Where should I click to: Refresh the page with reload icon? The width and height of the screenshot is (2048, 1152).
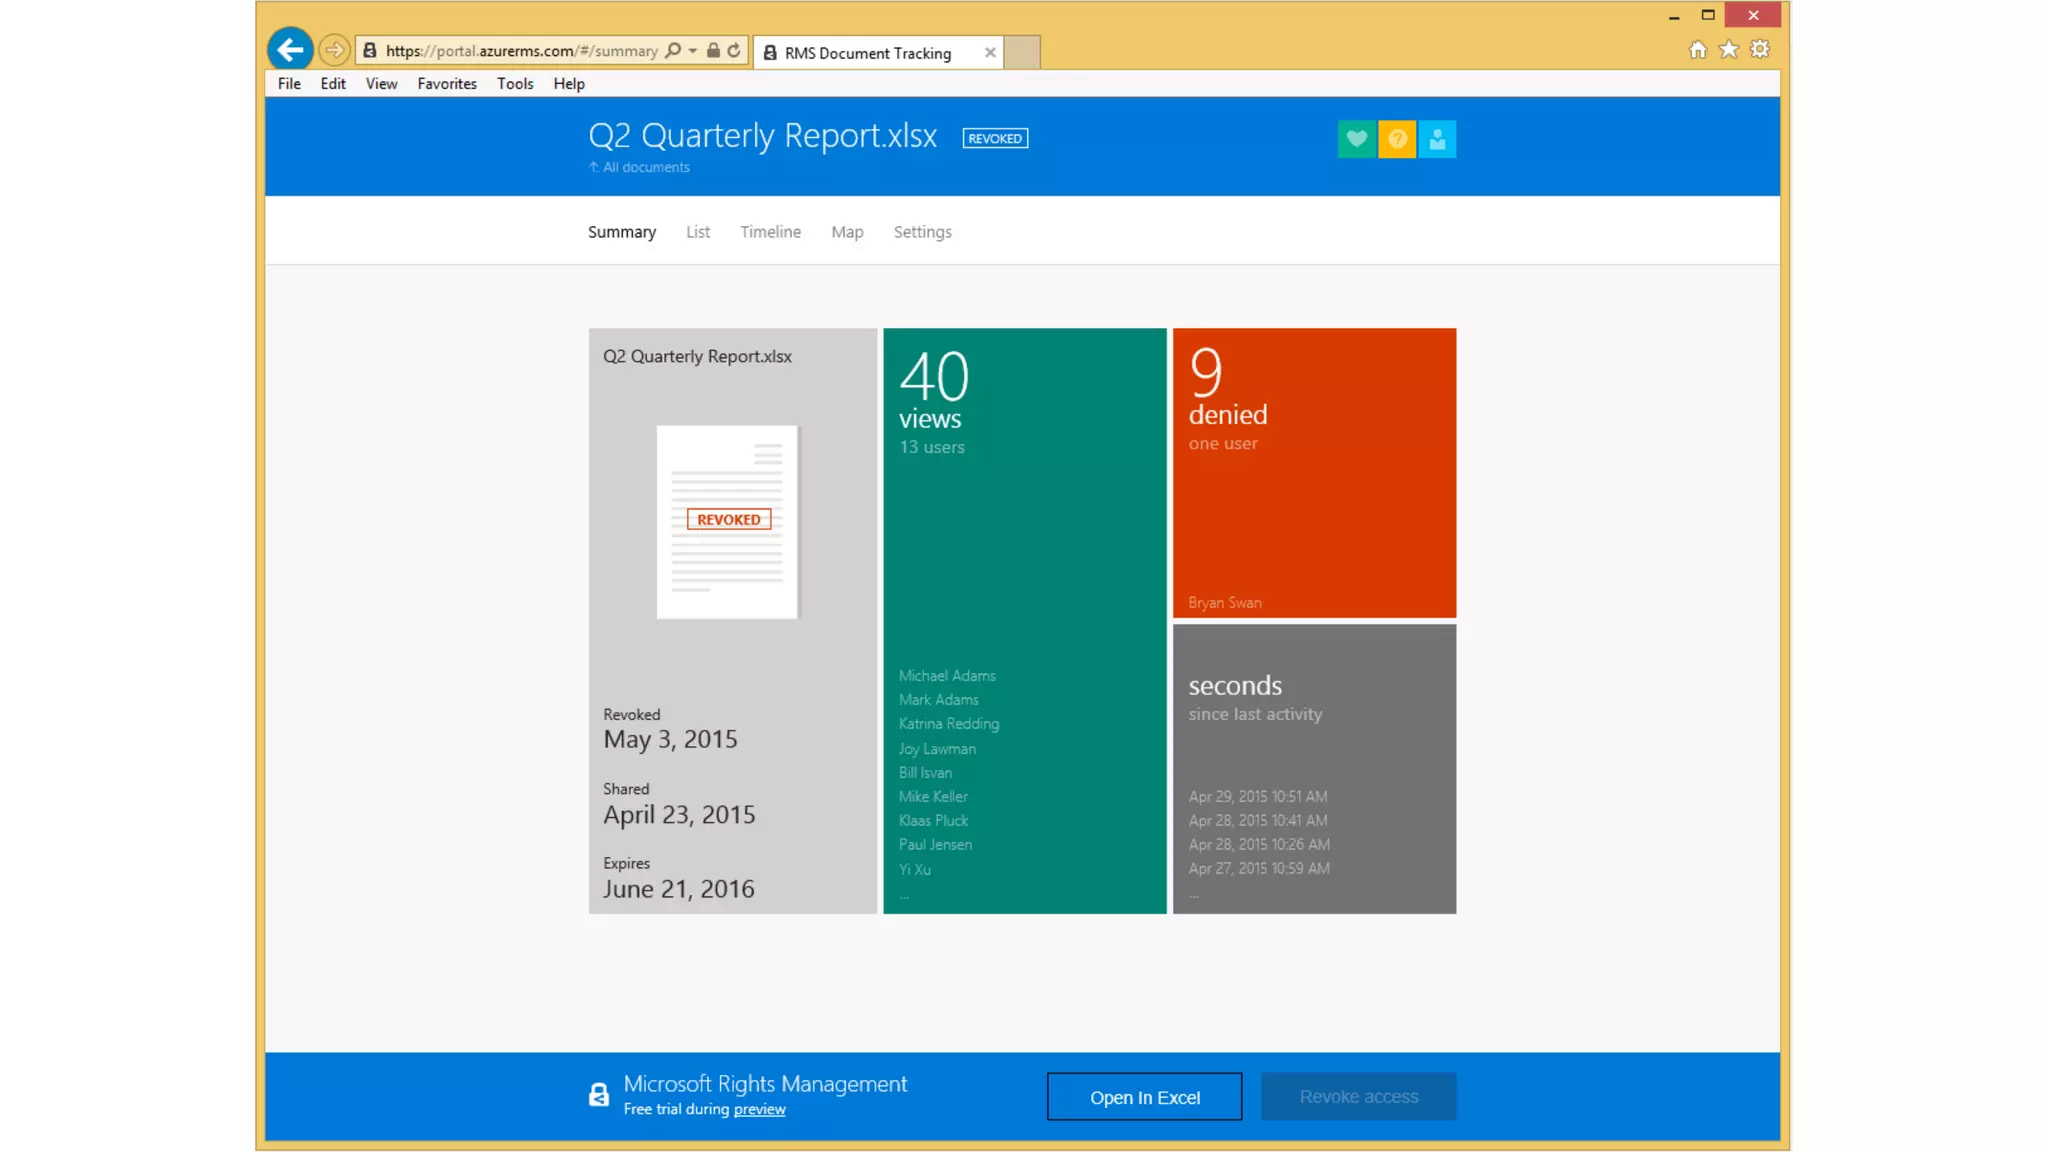(734, 50)
